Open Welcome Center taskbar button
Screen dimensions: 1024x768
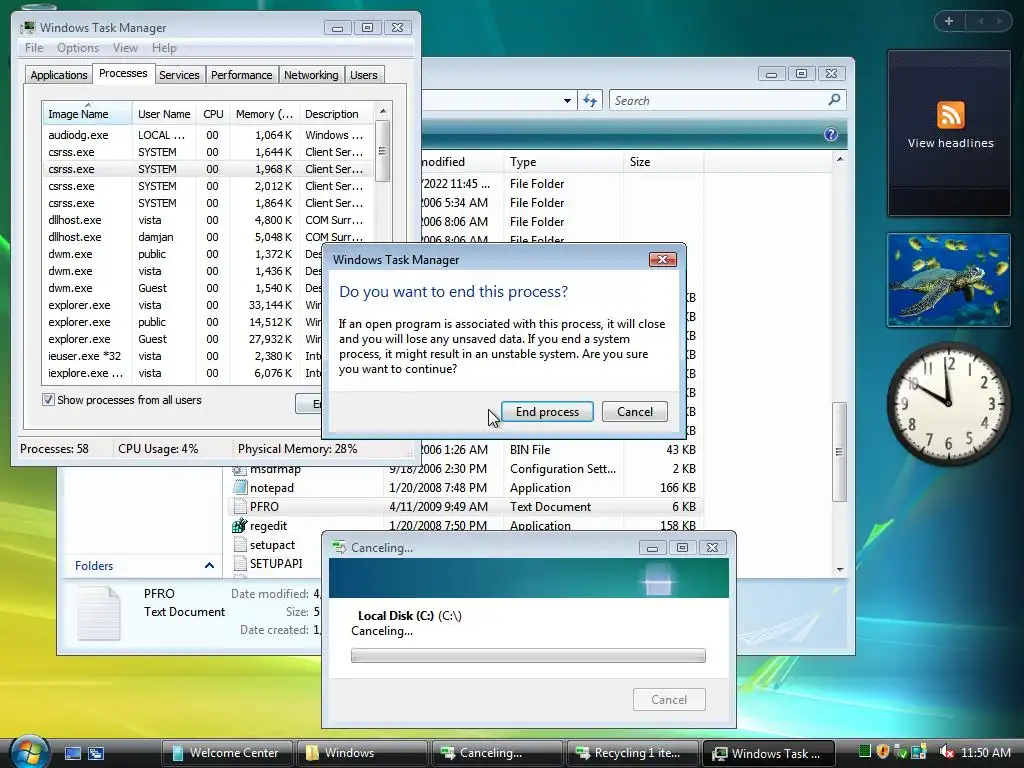(x=227, y=753)
